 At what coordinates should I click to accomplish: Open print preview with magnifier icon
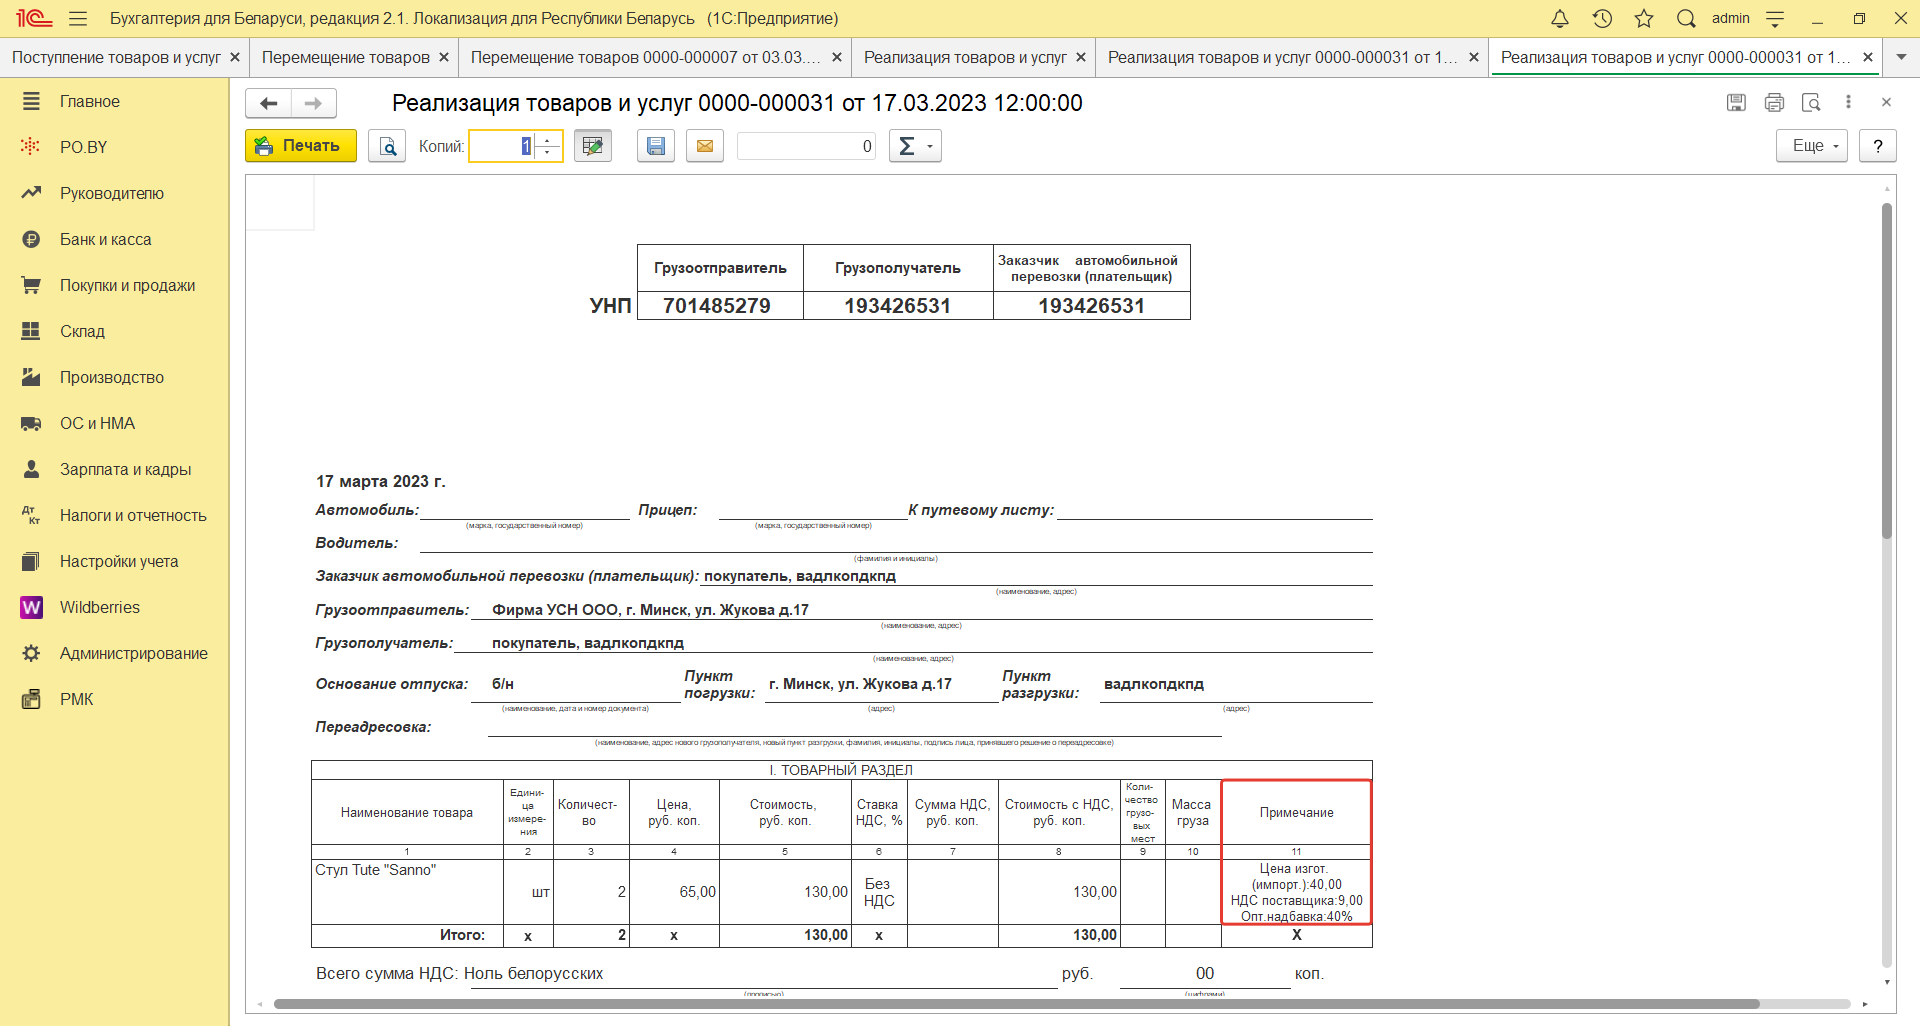coord(387,146)
